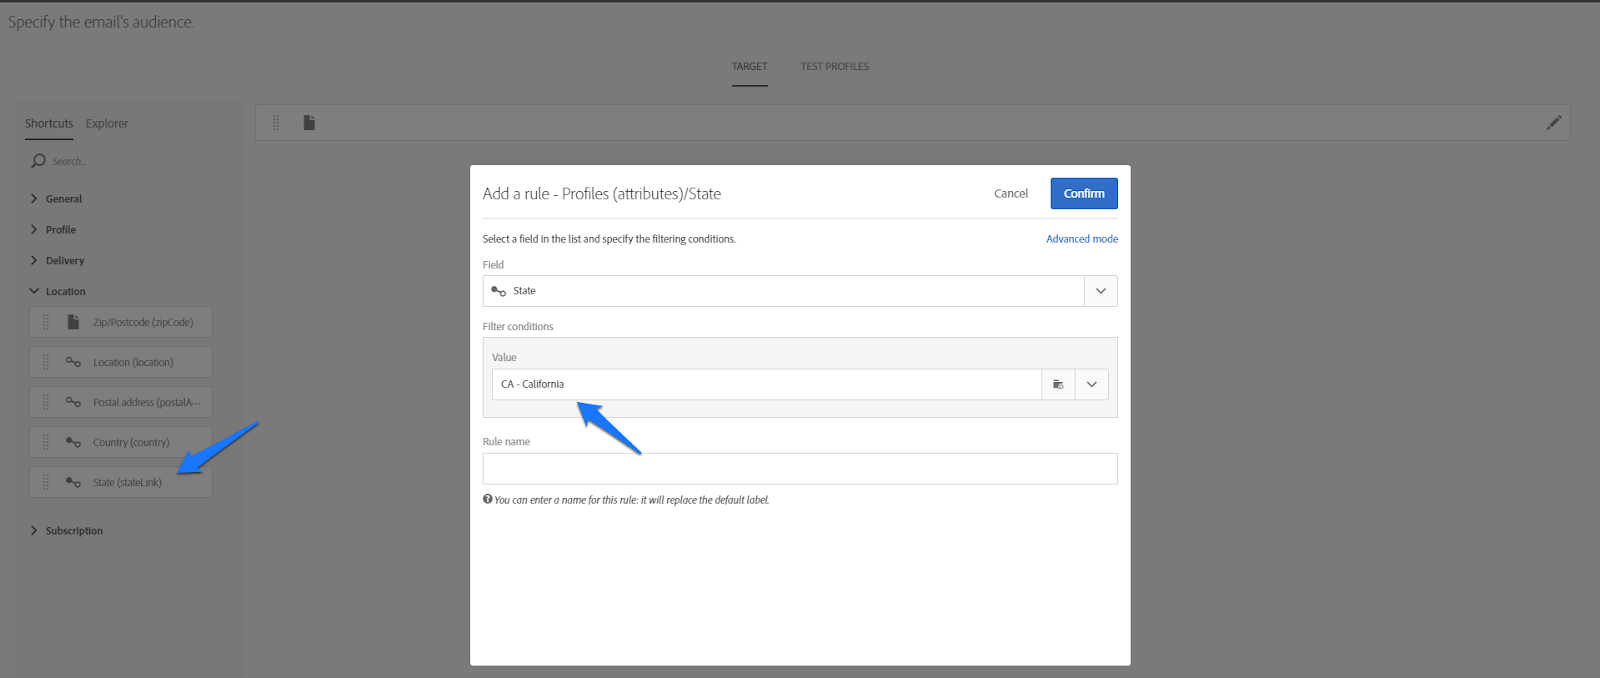The width and height of the screenshot is (1600, 678).
Task: Click the magnifier icon in the Shortcuts search
Action: click(38, 161)
